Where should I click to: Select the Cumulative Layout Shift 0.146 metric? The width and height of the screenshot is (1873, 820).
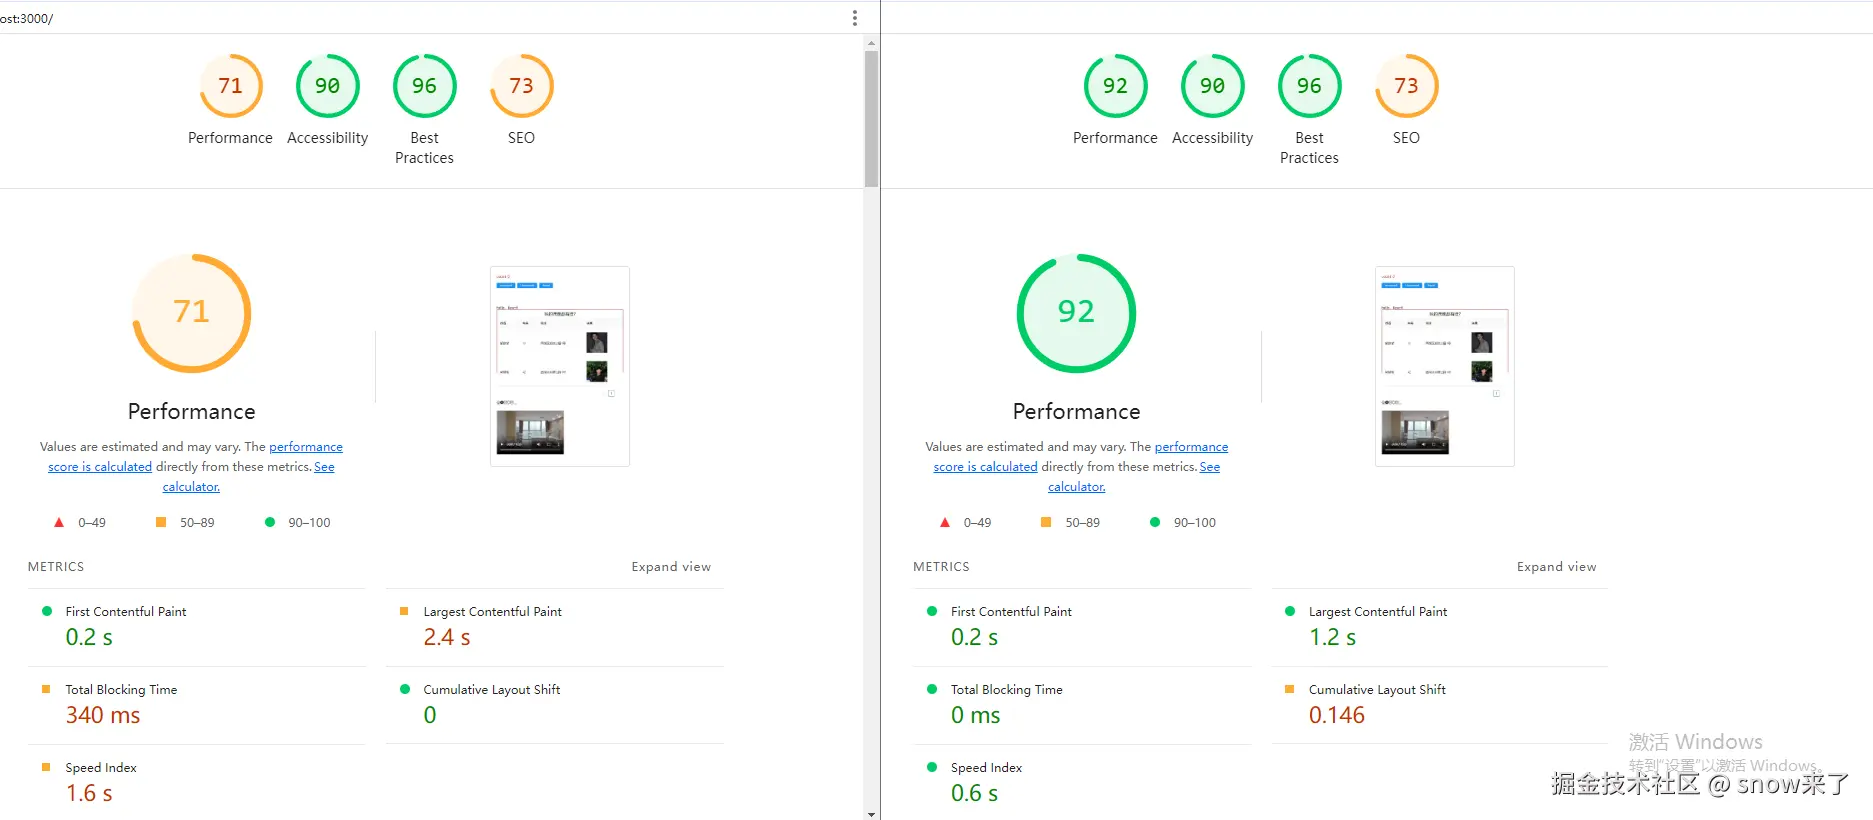pos(1440,705)
